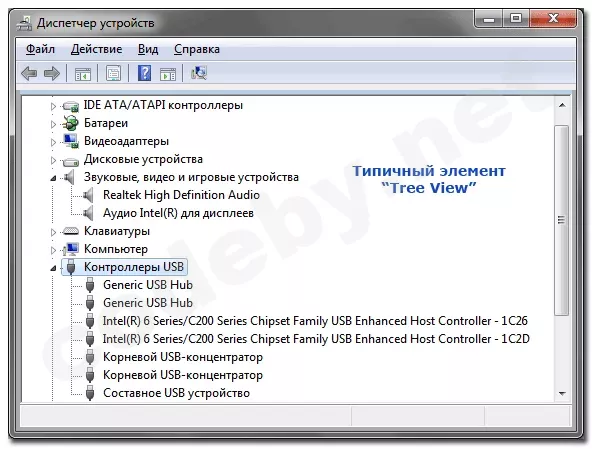Click the vertical scrollbar thumb

coord(562,220)
